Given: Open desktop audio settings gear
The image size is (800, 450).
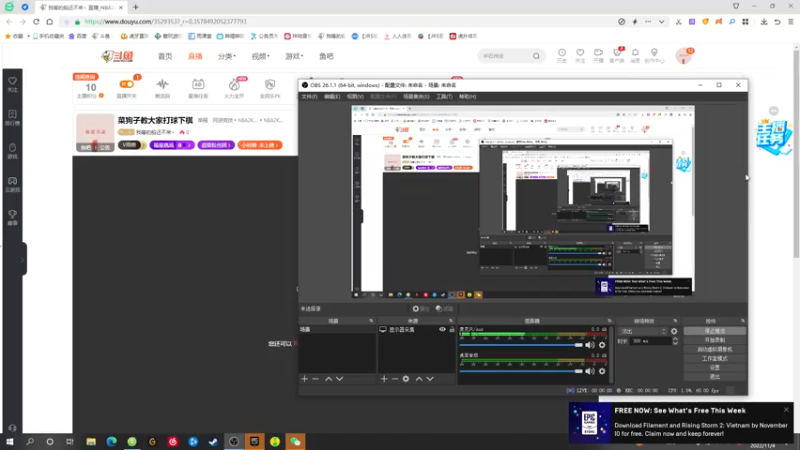Looking at the screenshot, I should pos(602,371).
